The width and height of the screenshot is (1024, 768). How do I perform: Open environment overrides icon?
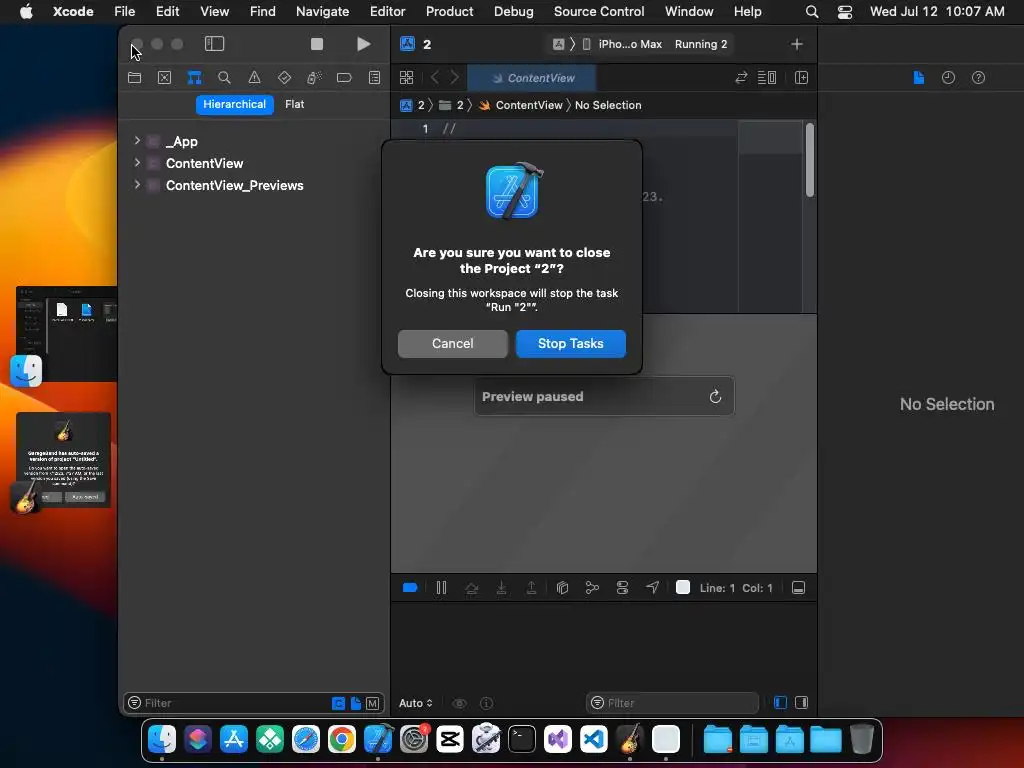(x=622, y=588)
